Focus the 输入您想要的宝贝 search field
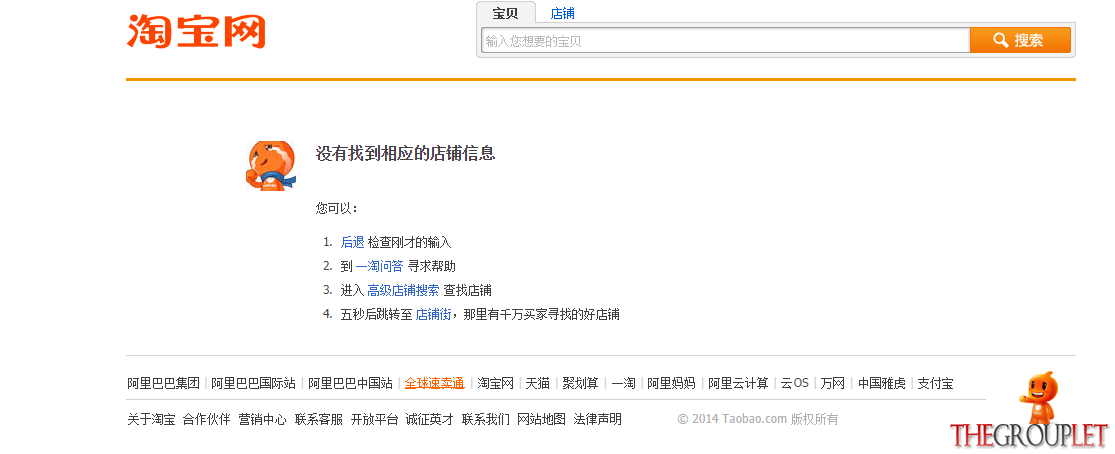The height and width of the screenshot is (454, 1115). pyautogui.click(x=725, y=41)
